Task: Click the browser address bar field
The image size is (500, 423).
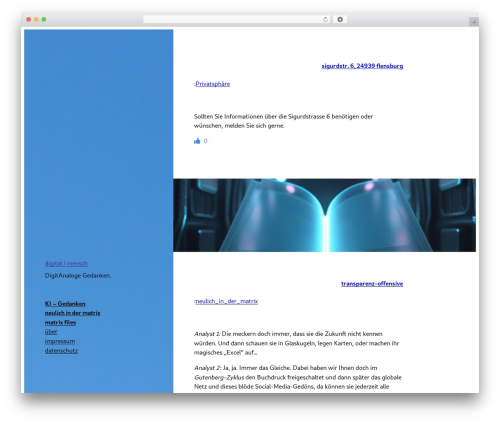Action: pyautogui.click(x=237, y=19)
